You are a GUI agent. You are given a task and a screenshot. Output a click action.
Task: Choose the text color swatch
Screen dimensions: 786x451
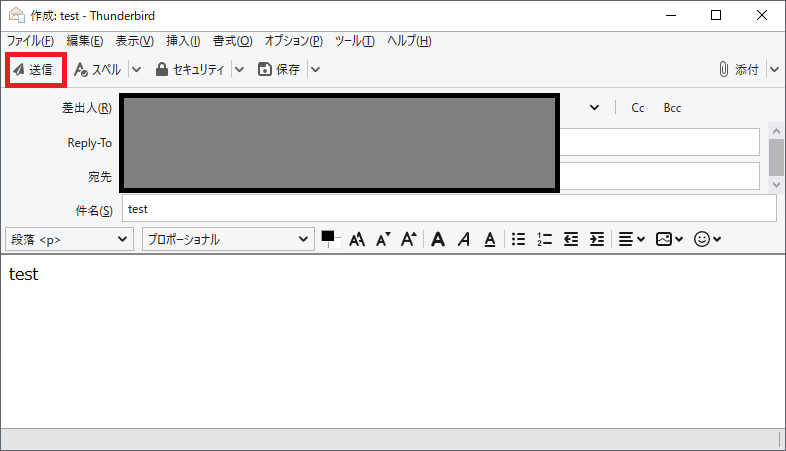click(x=328, y=237)
